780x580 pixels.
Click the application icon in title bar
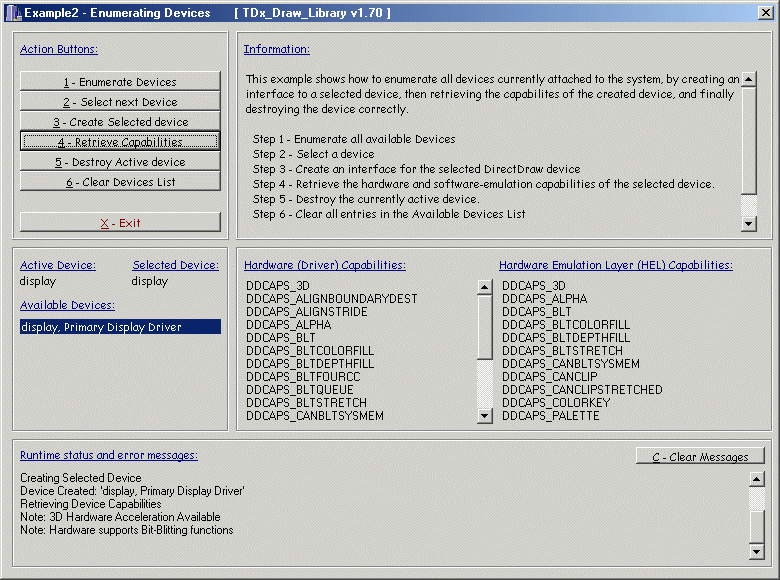(x=13, y=13)
